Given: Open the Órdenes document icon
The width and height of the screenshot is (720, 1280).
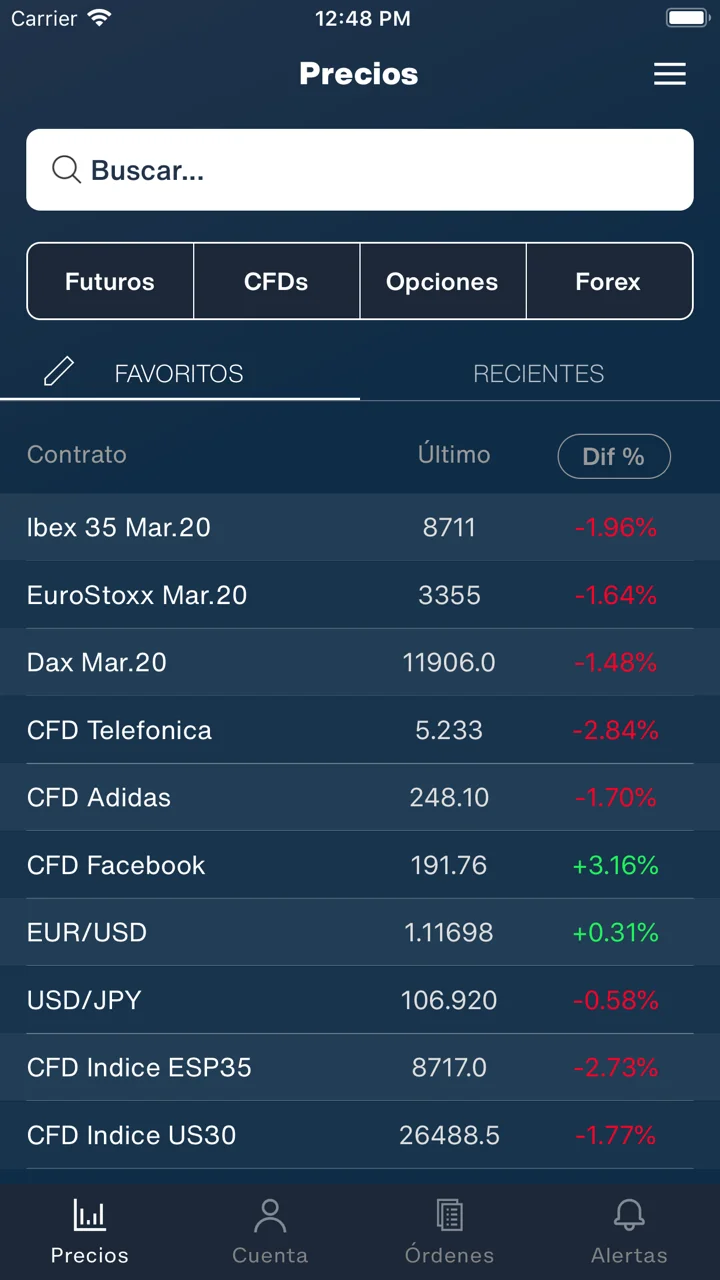Looking at the screenshot, I should coord(450,1215).
